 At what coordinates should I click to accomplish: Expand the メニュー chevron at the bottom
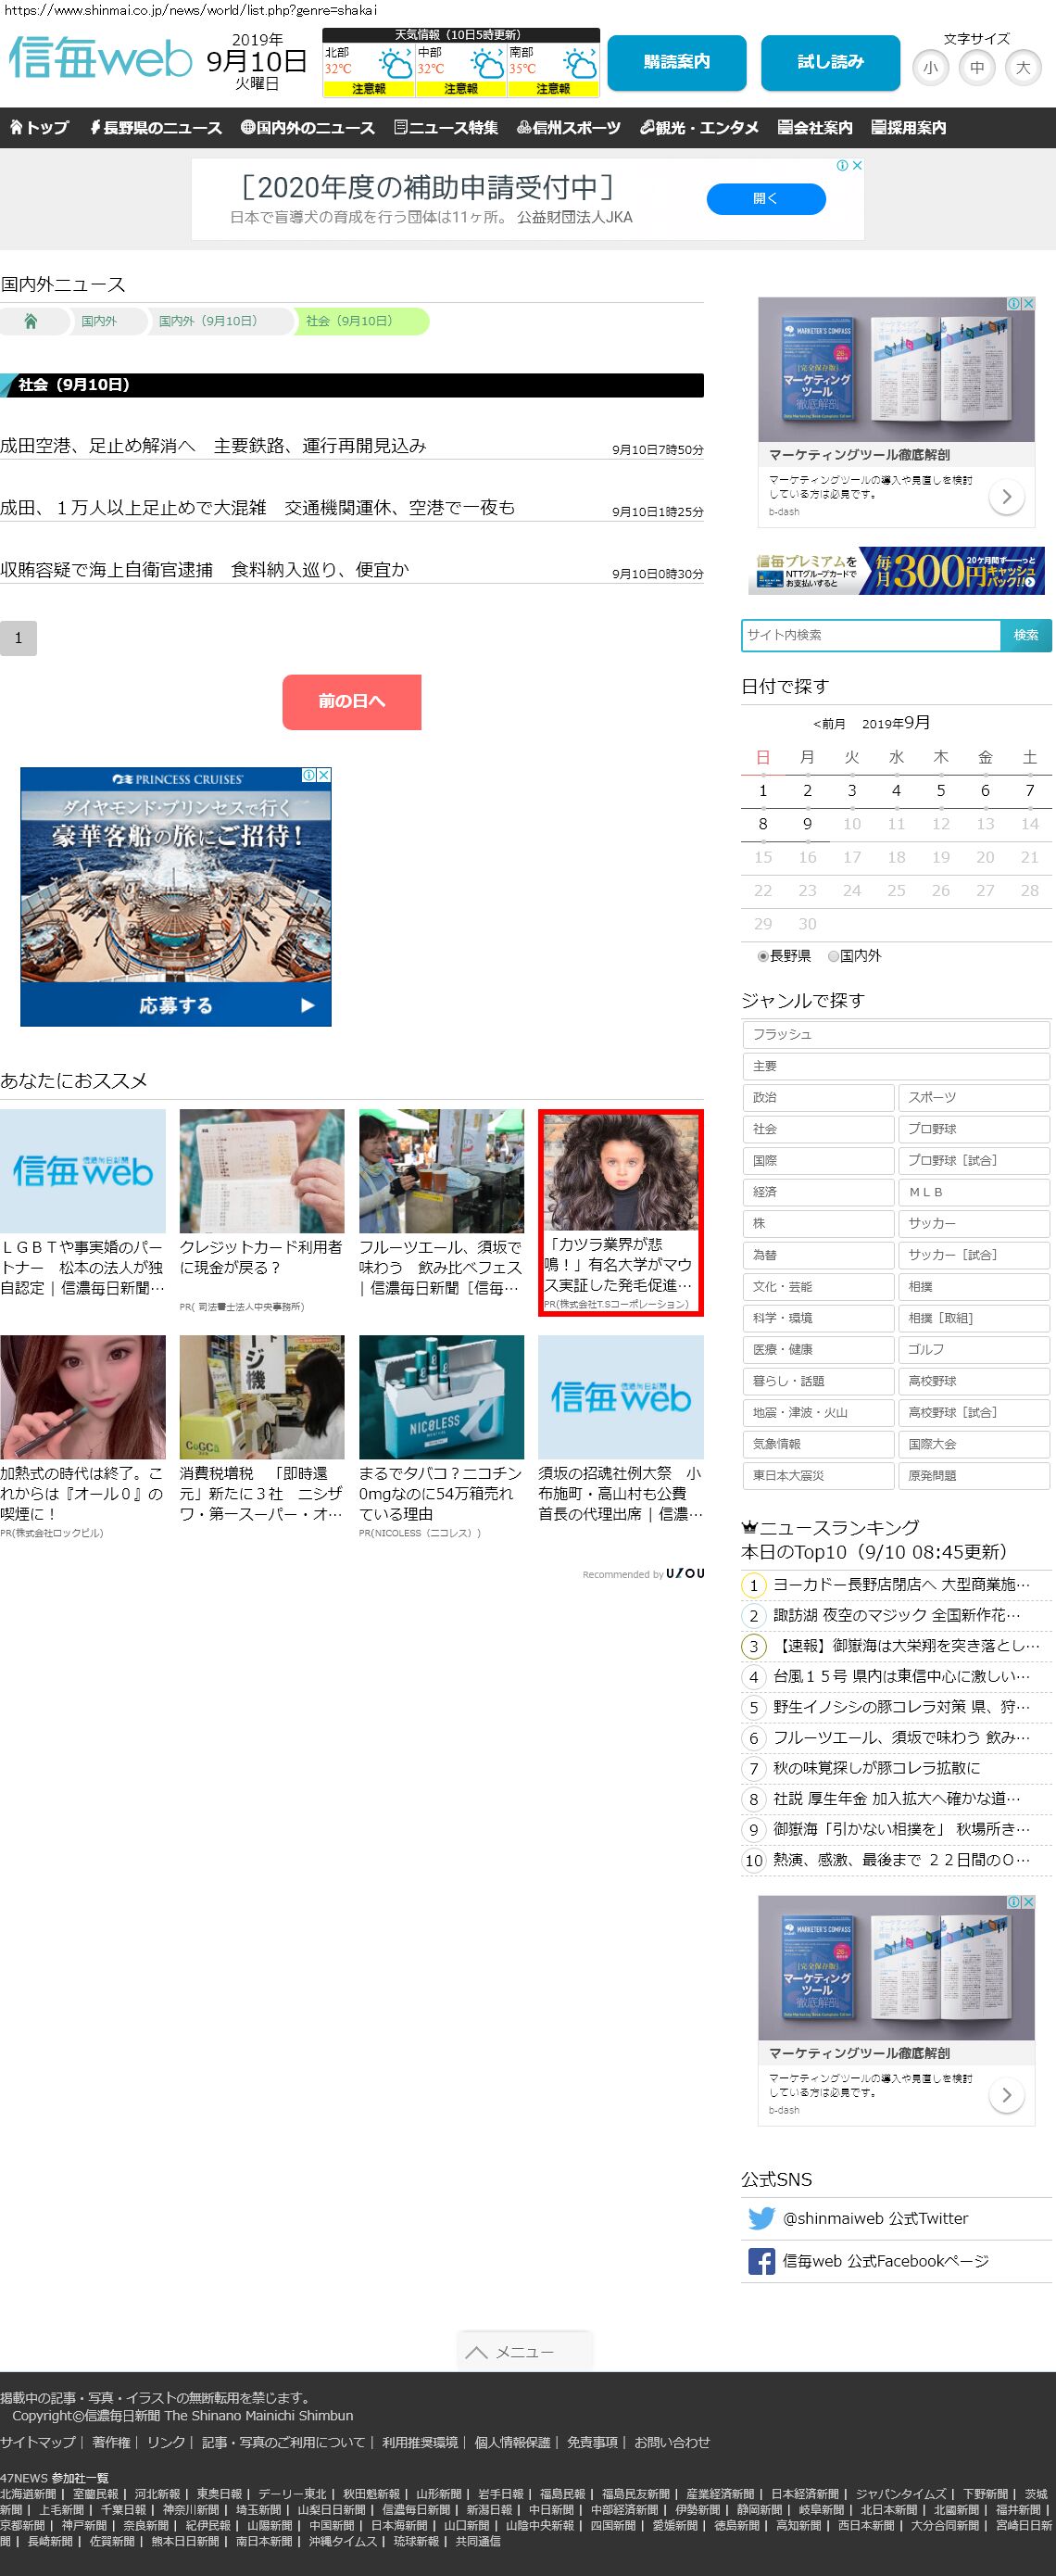point(477,2352)
